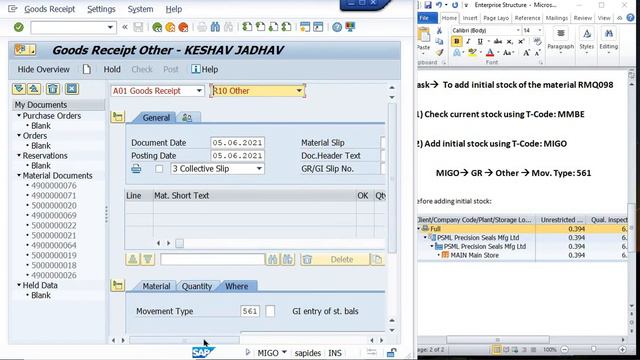Collapse the Material Documents tree node
This screenshot has width=640, height=360.
[x=19, y=176]
